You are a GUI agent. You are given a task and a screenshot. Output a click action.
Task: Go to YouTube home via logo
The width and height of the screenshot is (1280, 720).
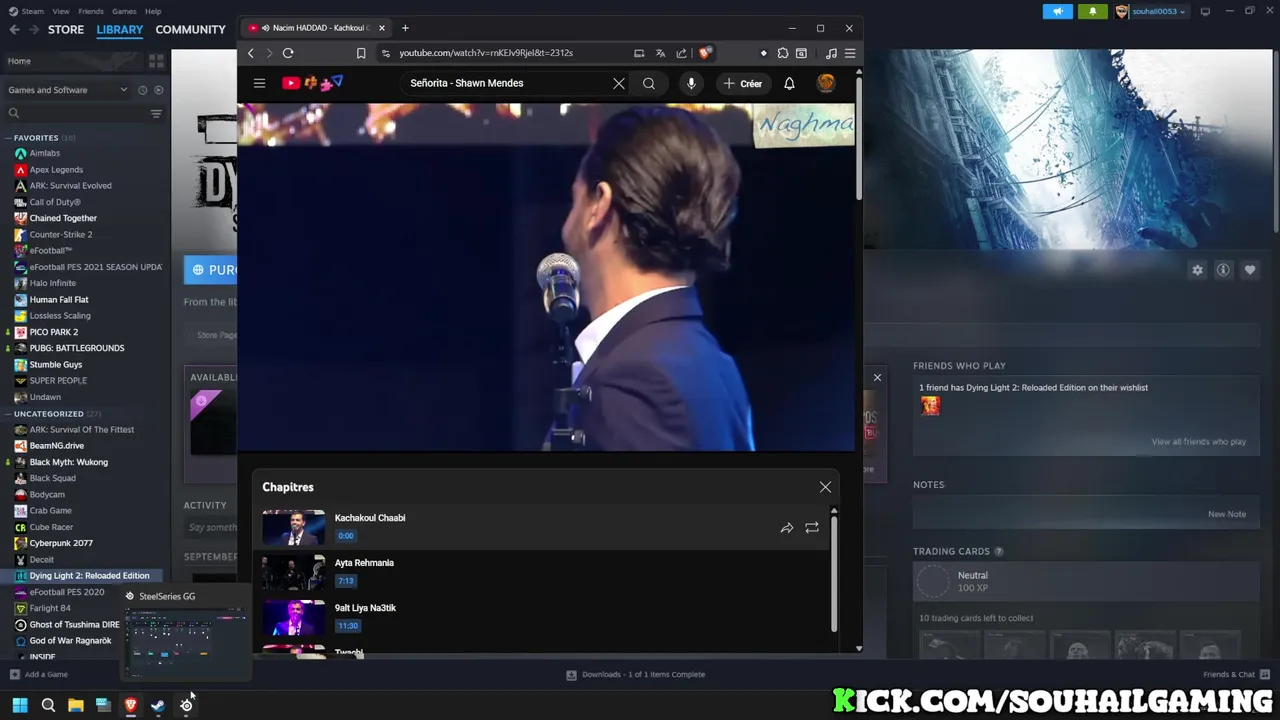(312, 83)
